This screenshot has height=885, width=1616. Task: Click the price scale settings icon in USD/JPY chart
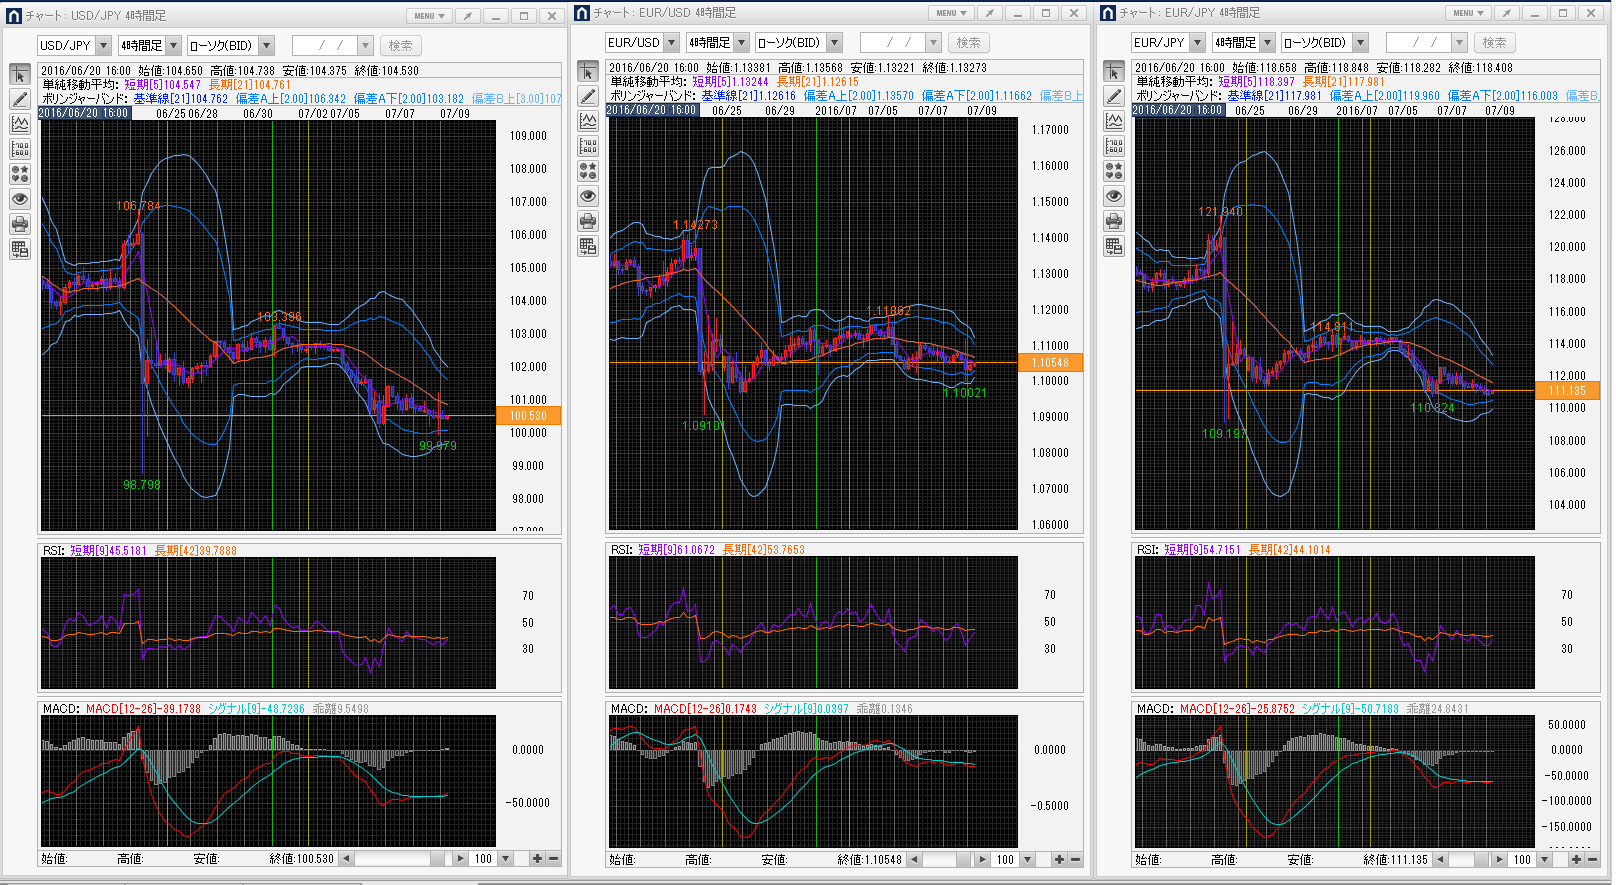[20, 149]
